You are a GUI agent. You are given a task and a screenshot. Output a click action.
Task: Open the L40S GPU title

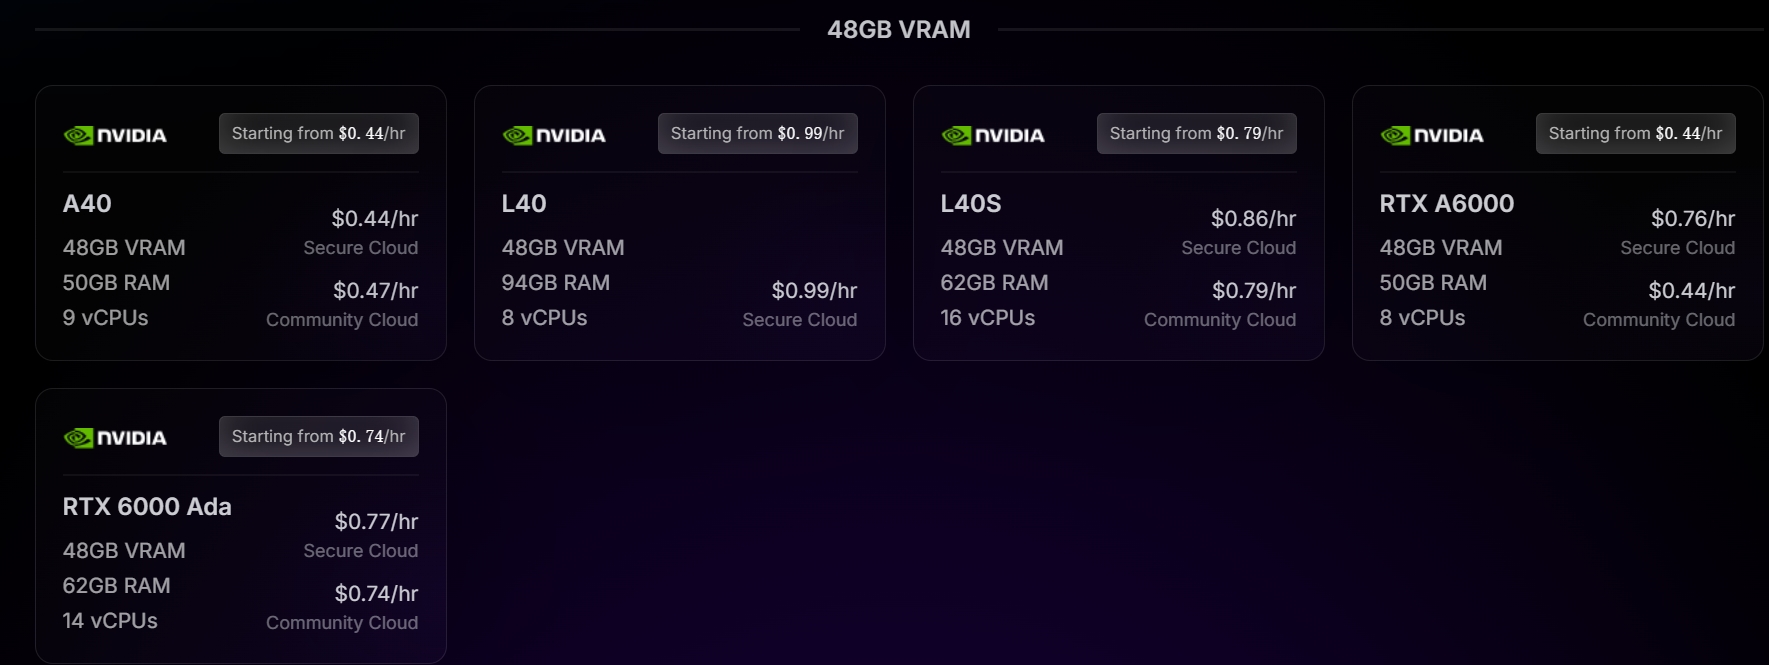tap(971, 204)
